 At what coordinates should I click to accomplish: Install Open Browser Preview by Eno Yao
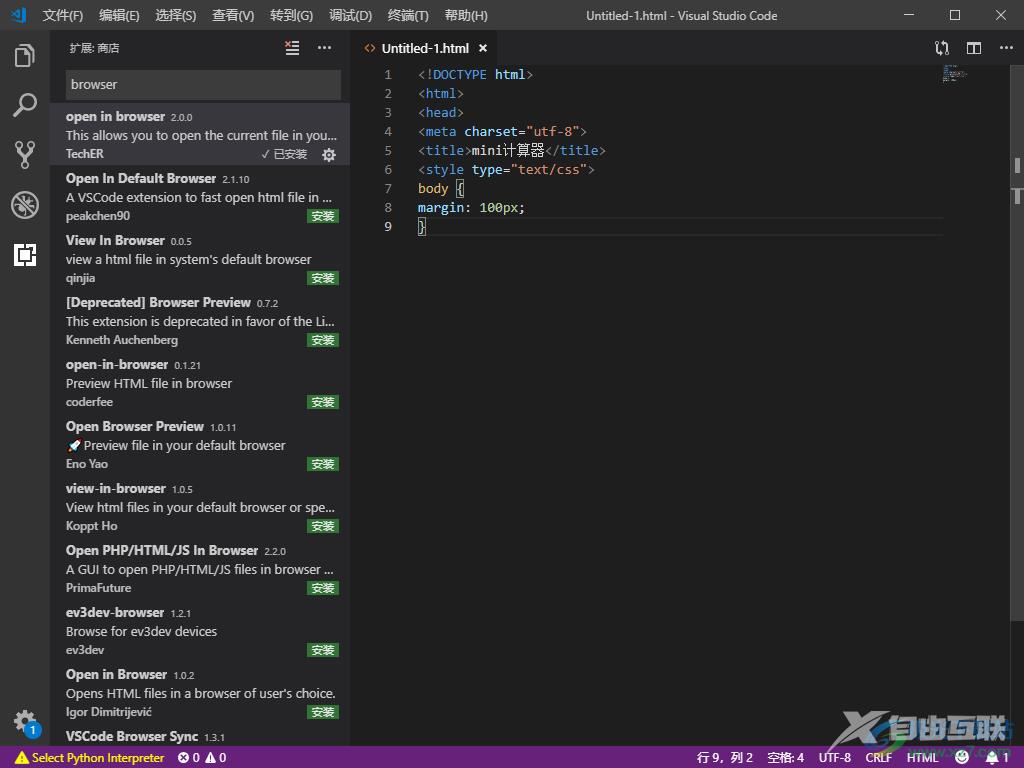[323, 464]
